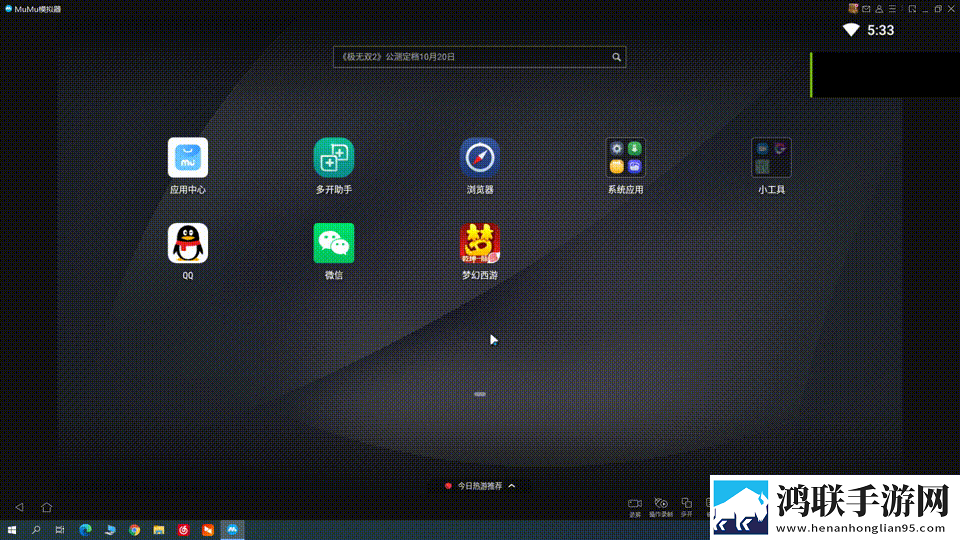Click the MuMu emulator taskbar icon

point(232,530)
